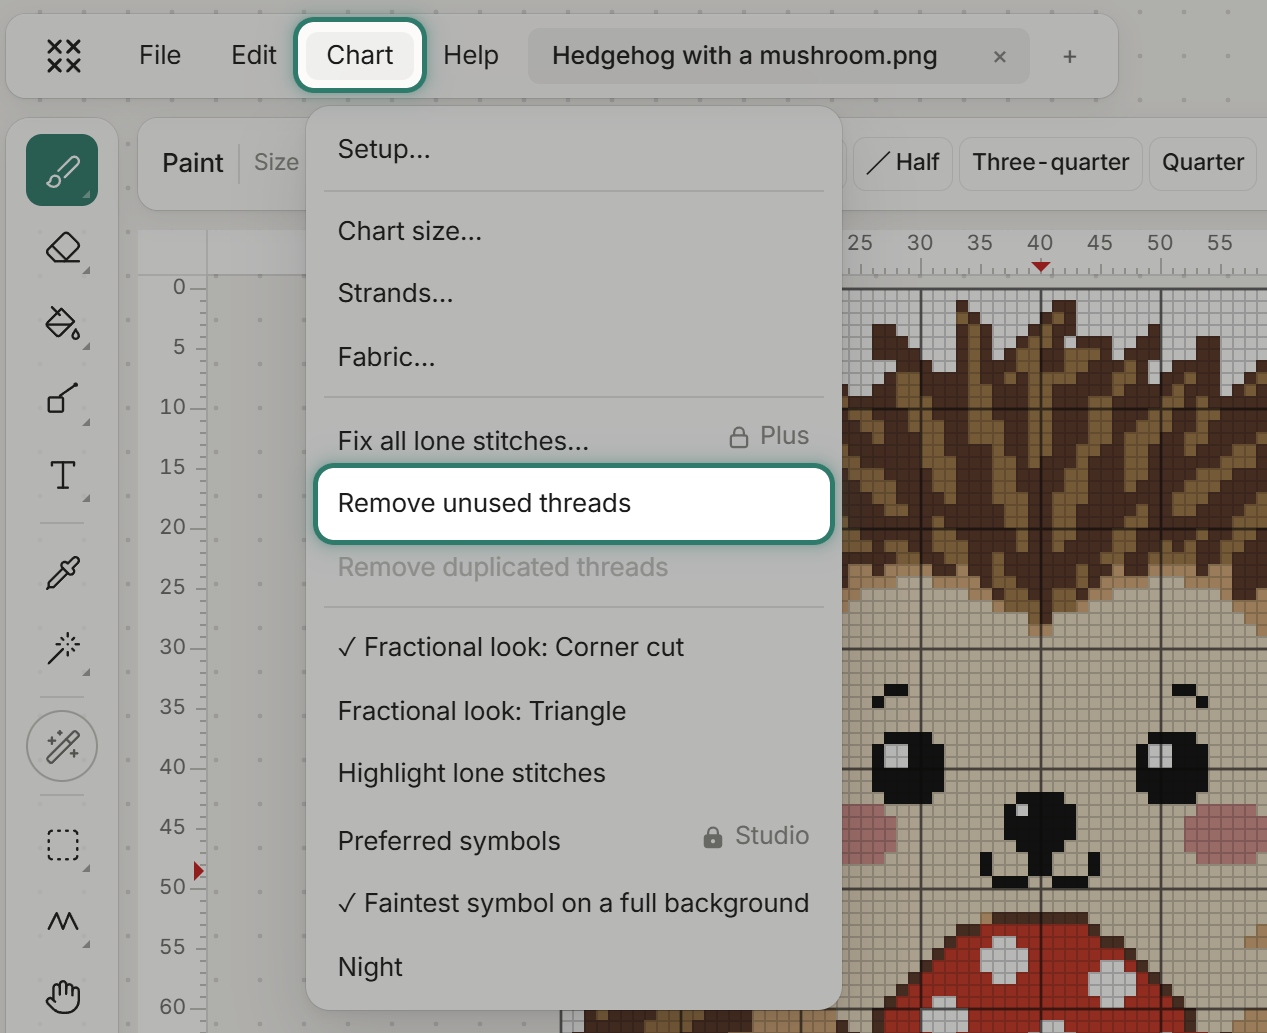
Task: Click the red marker on left ruler
Action: (x=198, y=871)
